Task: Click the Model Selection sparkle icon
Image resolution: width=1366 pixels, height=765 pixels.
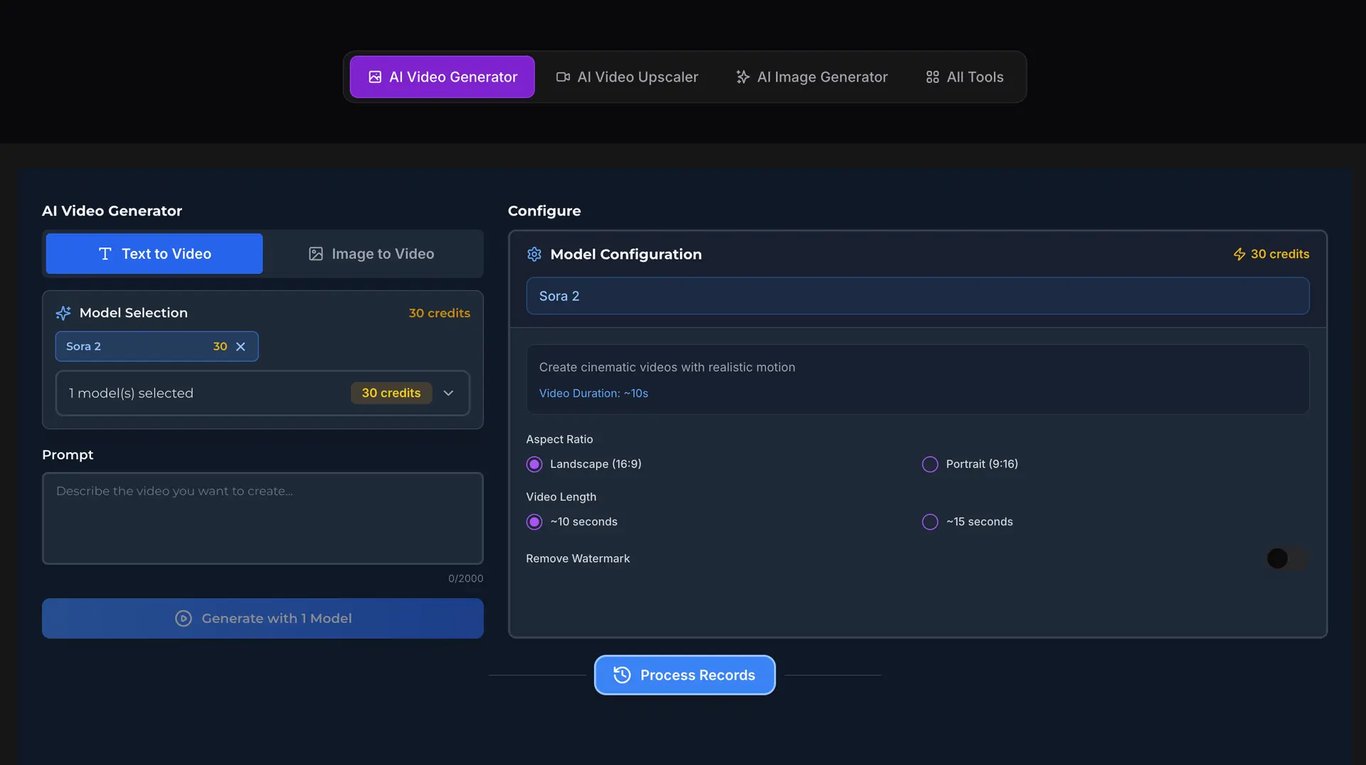Action: coord(63,313)
